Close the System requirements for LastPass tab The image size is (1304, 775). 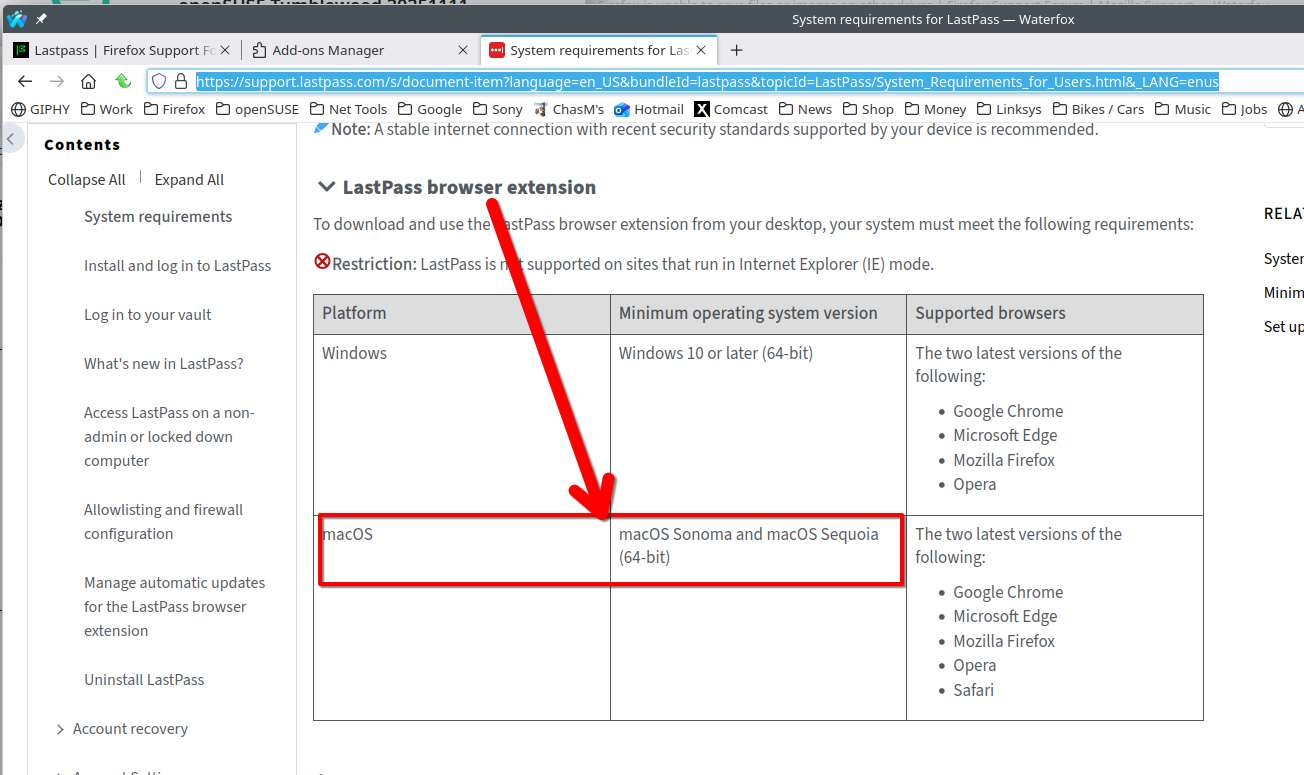[x=701, y=50]
